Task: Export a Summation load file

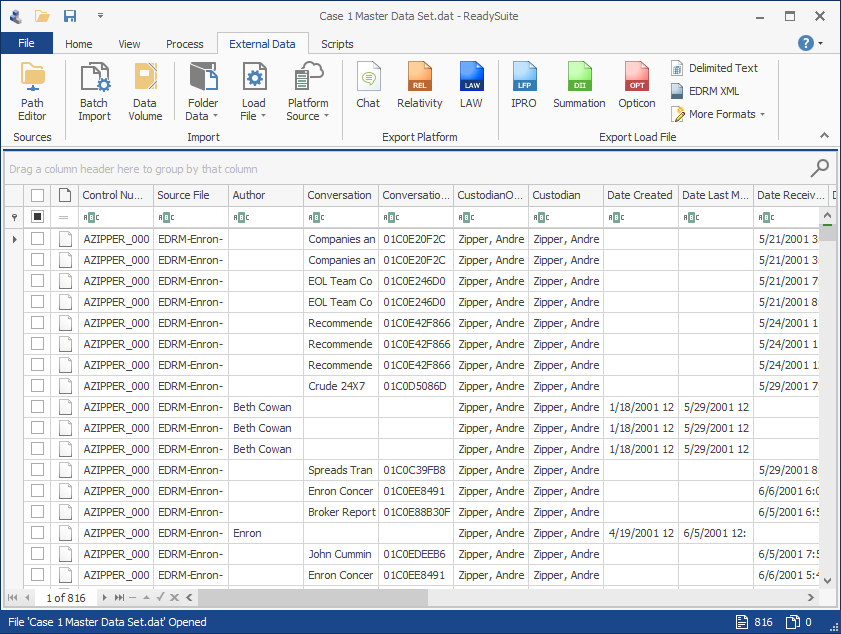Action: (579, 86)
